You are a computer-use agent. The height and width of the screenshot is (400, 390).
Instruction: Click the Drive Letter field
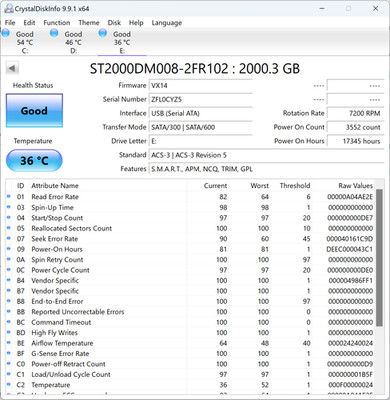click(x=200, y=141)
